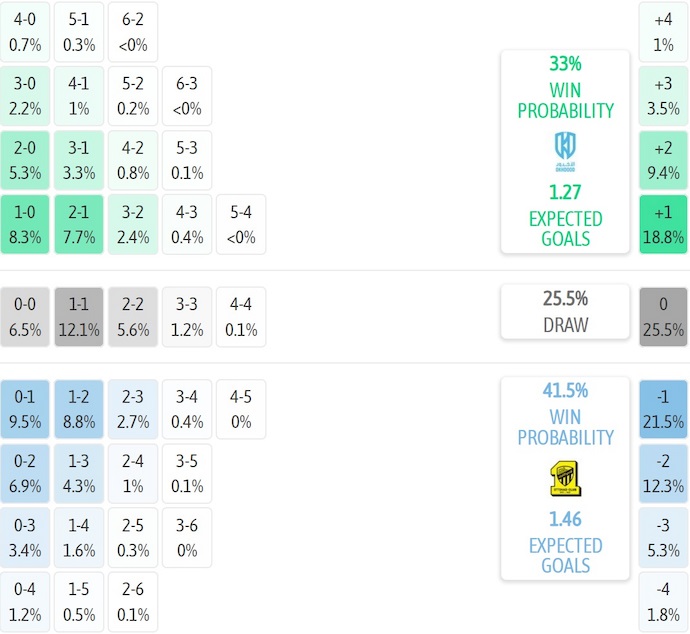Click the green team crest logo
The width and height of the screenshot is (690, 634).
(565, 152)
